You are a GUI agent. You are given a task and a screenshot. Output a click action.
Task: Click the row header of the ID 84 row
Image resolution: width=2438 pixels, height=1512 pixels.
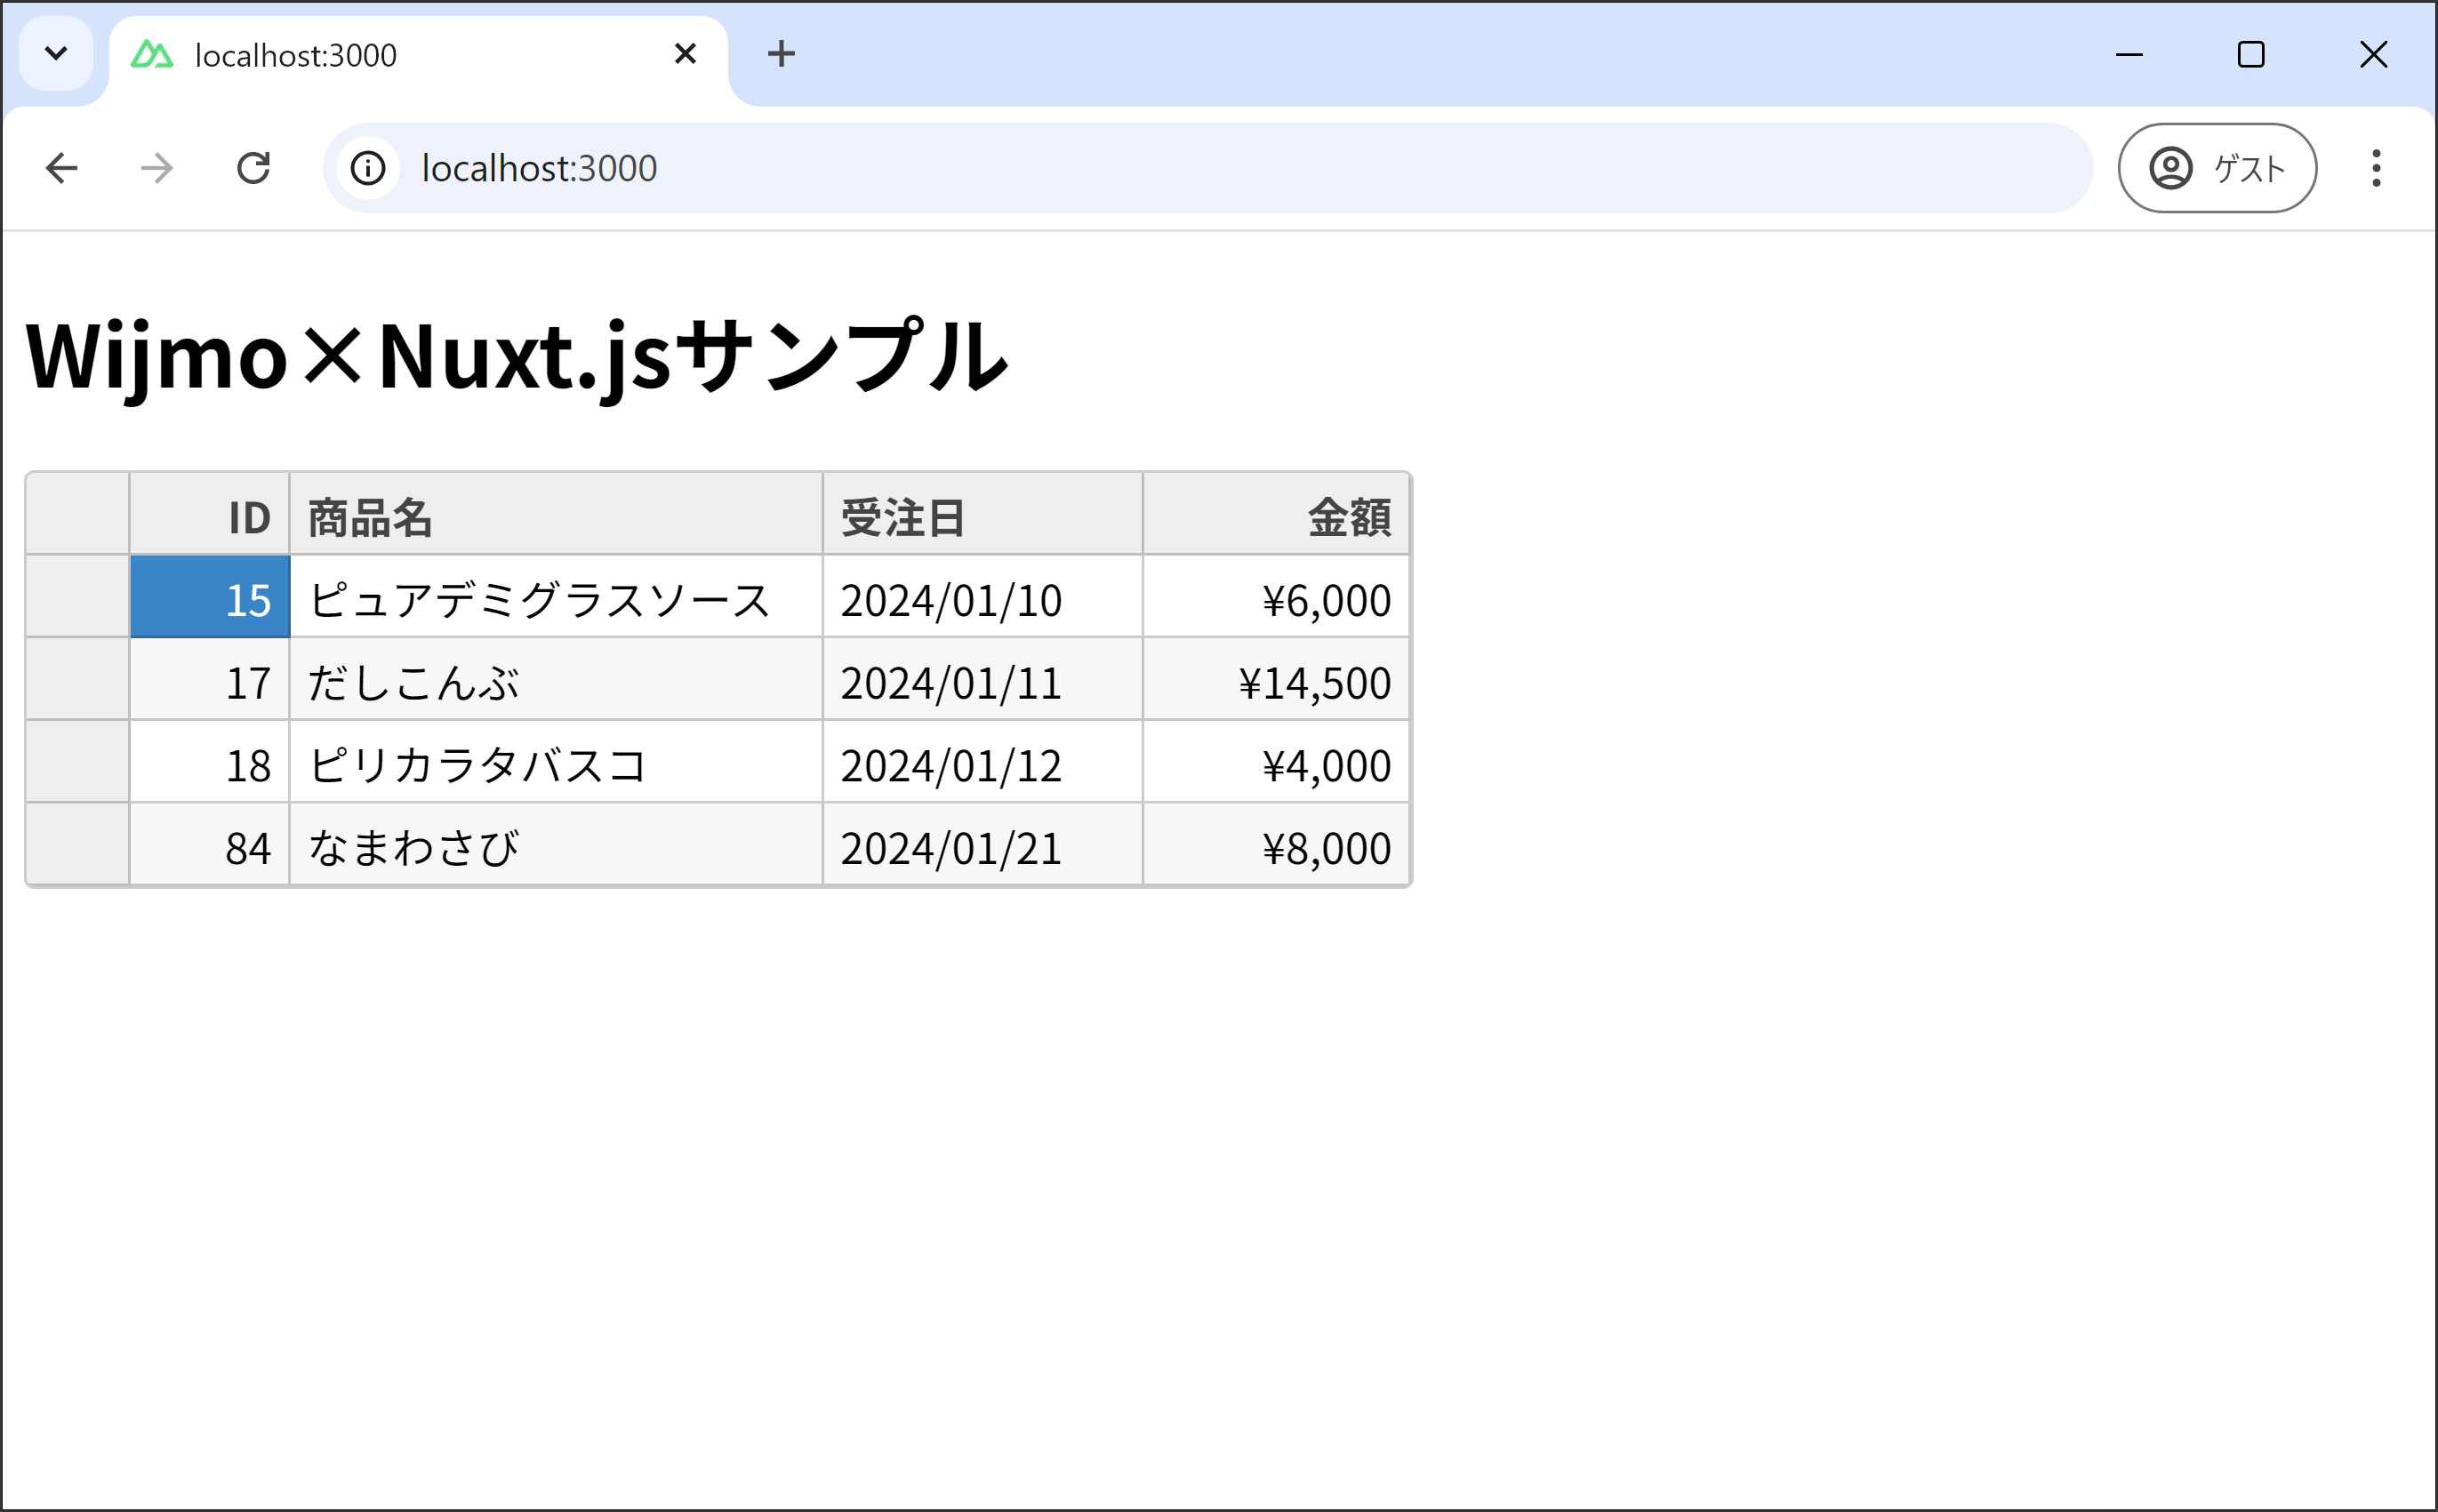pos(78,844)
